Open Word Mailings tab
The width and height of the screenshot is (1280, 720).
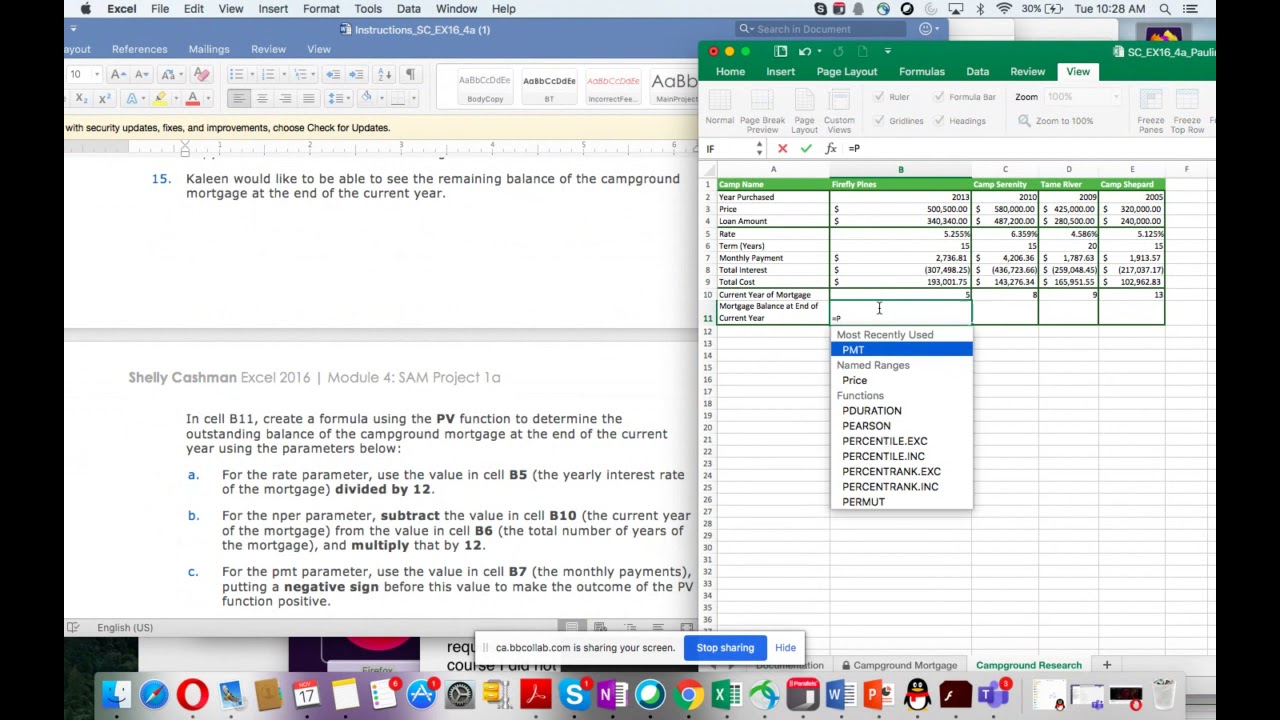point(209,49)
